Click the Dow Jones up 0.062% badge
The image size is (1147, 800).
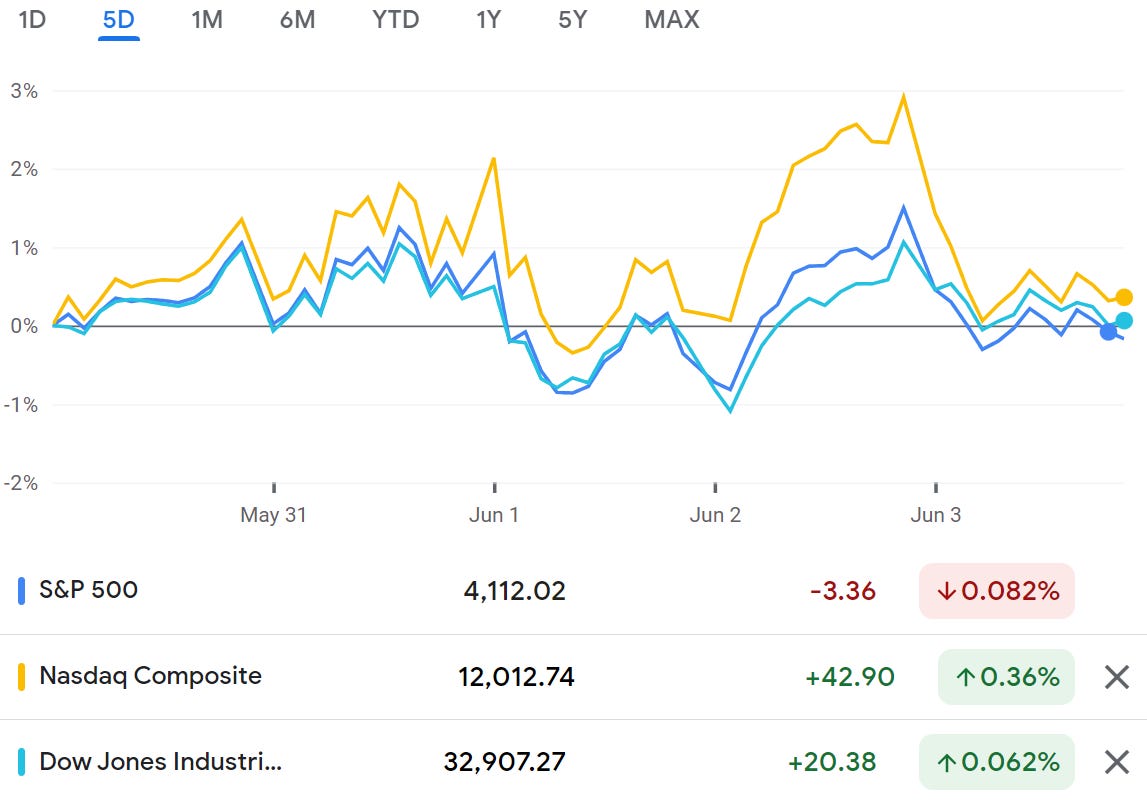(996, 762)
